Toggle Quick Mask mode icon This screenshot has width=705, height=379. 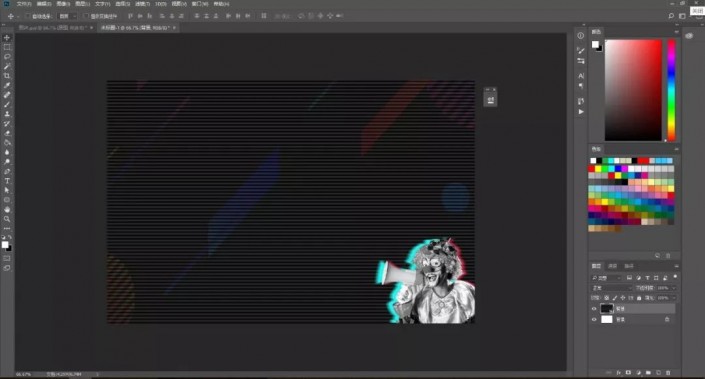point(7,259)
